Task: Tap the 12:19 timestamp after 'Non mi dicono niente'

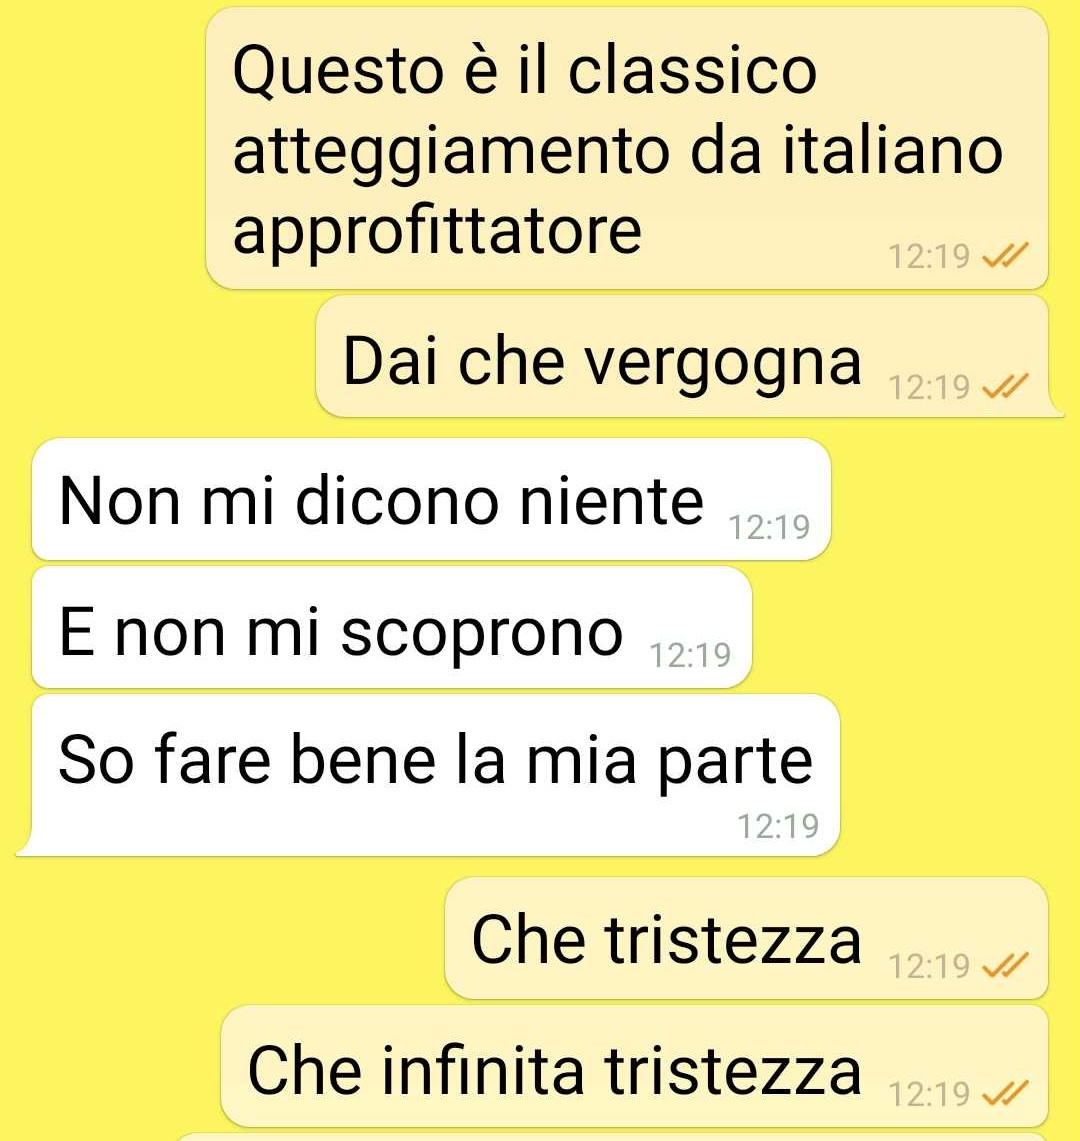Action: click(769, 527)
